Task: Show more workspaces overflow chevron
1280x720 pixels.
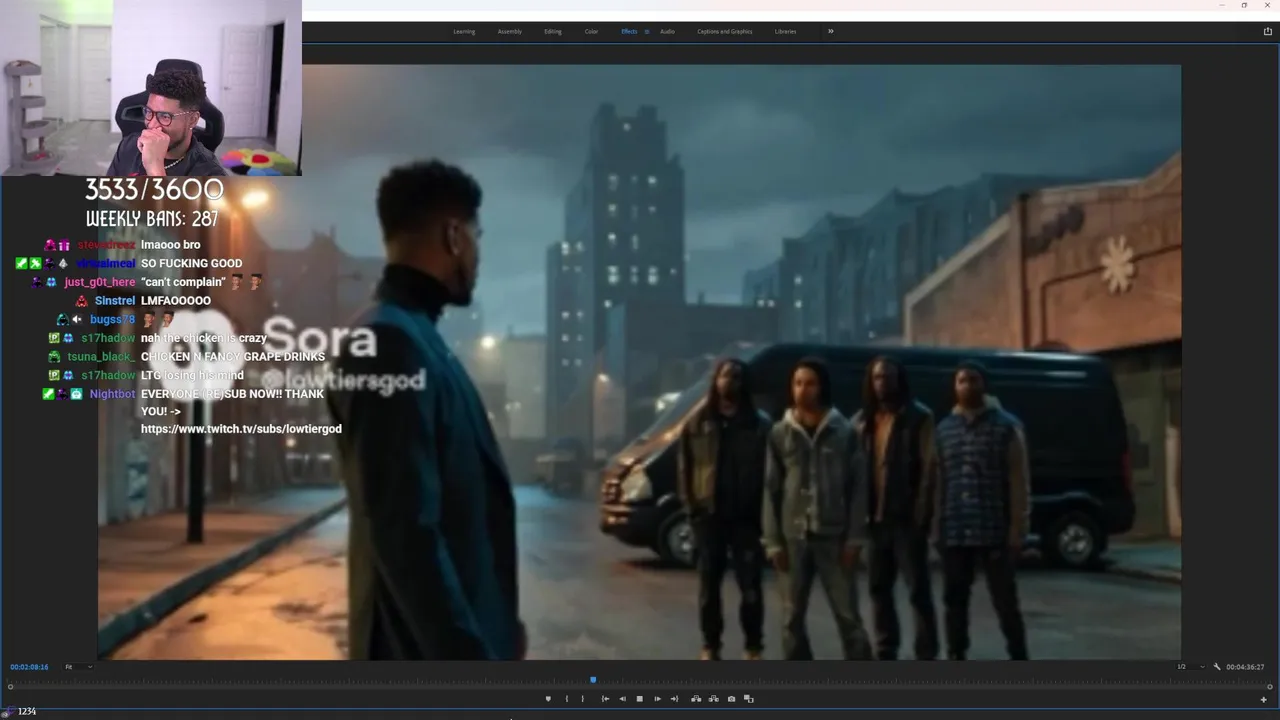Action: (x=830, y=31)
